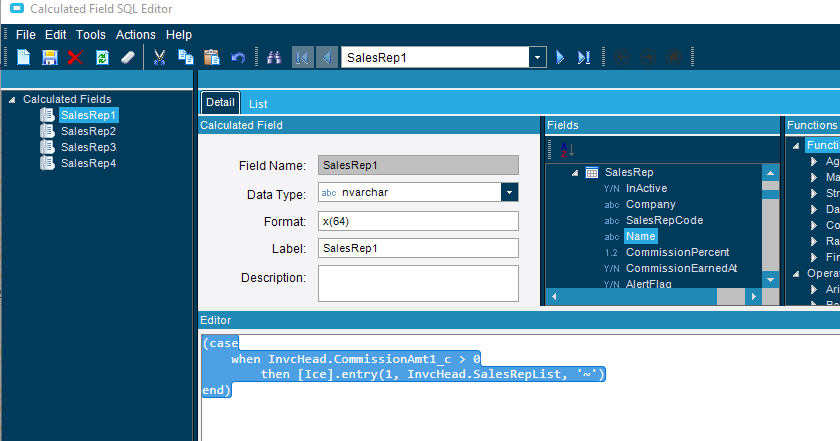Click the Calculated Field SQL Editor window icon
Screen dimensions: 840x441
(17, 9)
